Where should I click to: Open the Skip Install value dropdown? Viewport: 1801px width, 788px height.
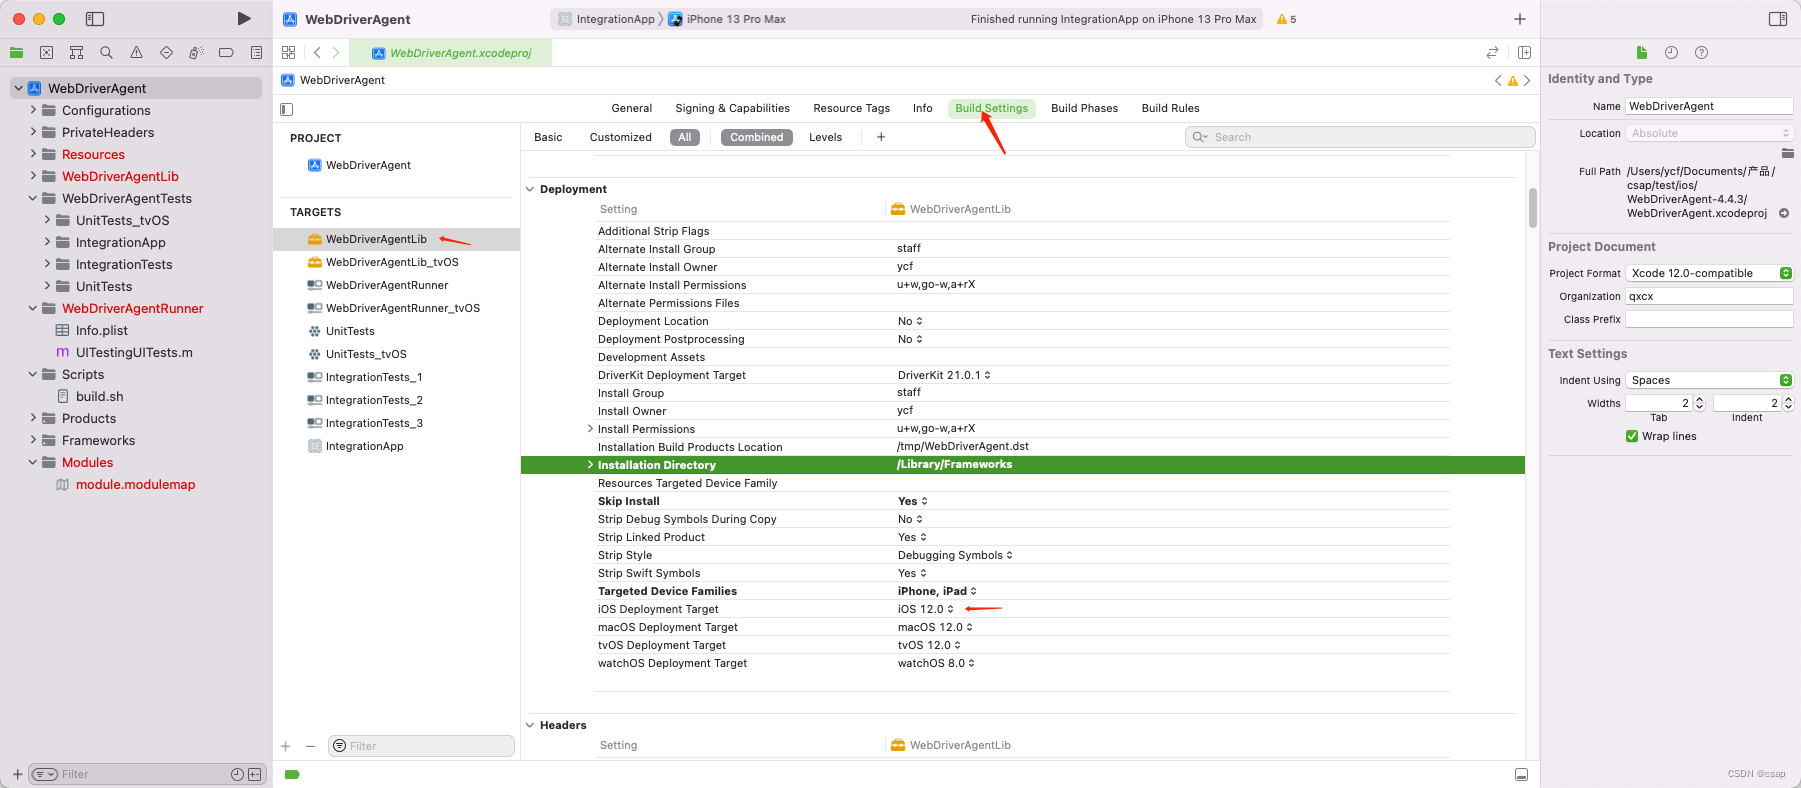point(913,501)
